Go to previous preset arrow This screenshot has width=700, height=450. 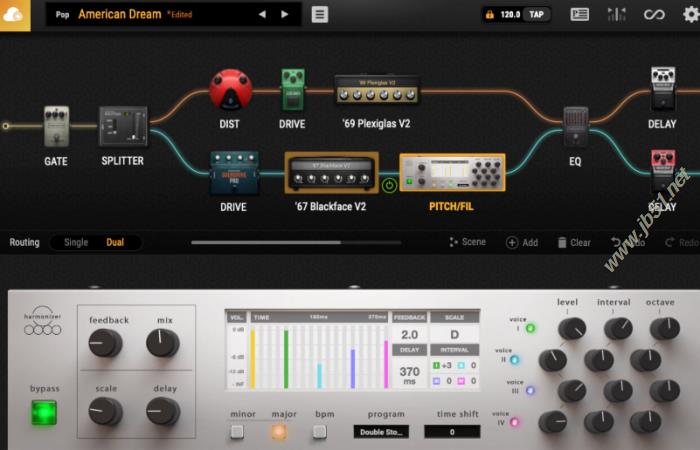click(262, 14)
